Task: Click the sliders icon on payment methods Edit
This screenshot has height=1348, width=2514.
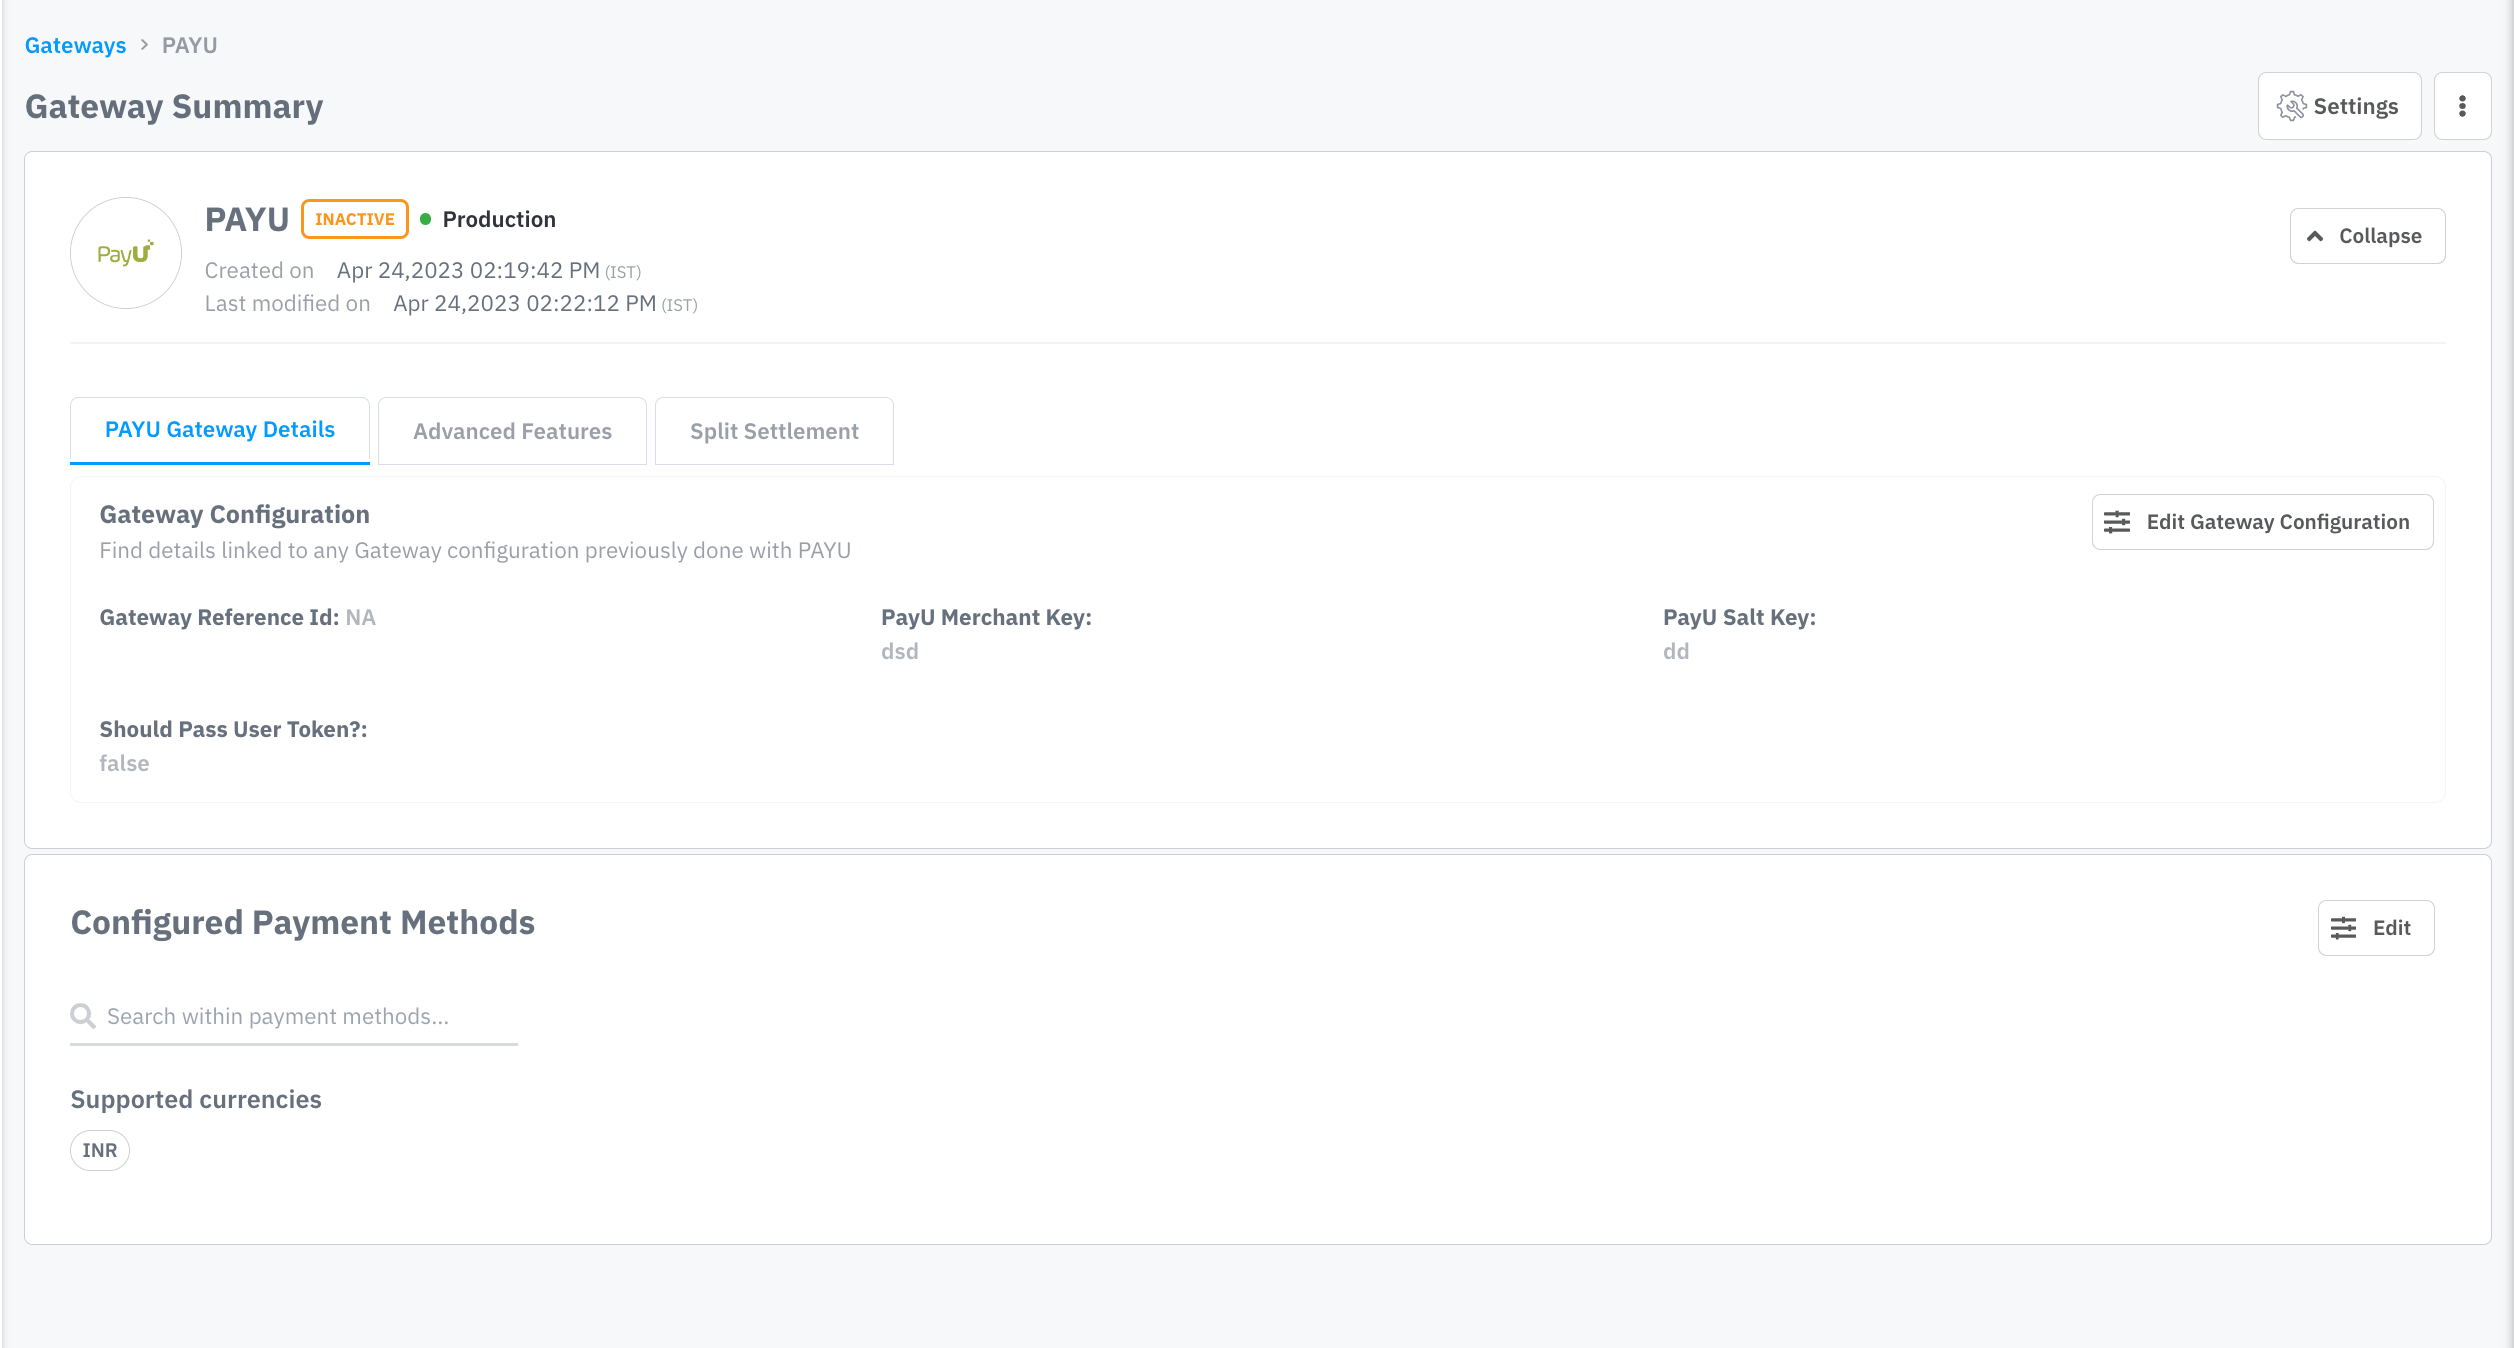Action: tap(2343, 928)
